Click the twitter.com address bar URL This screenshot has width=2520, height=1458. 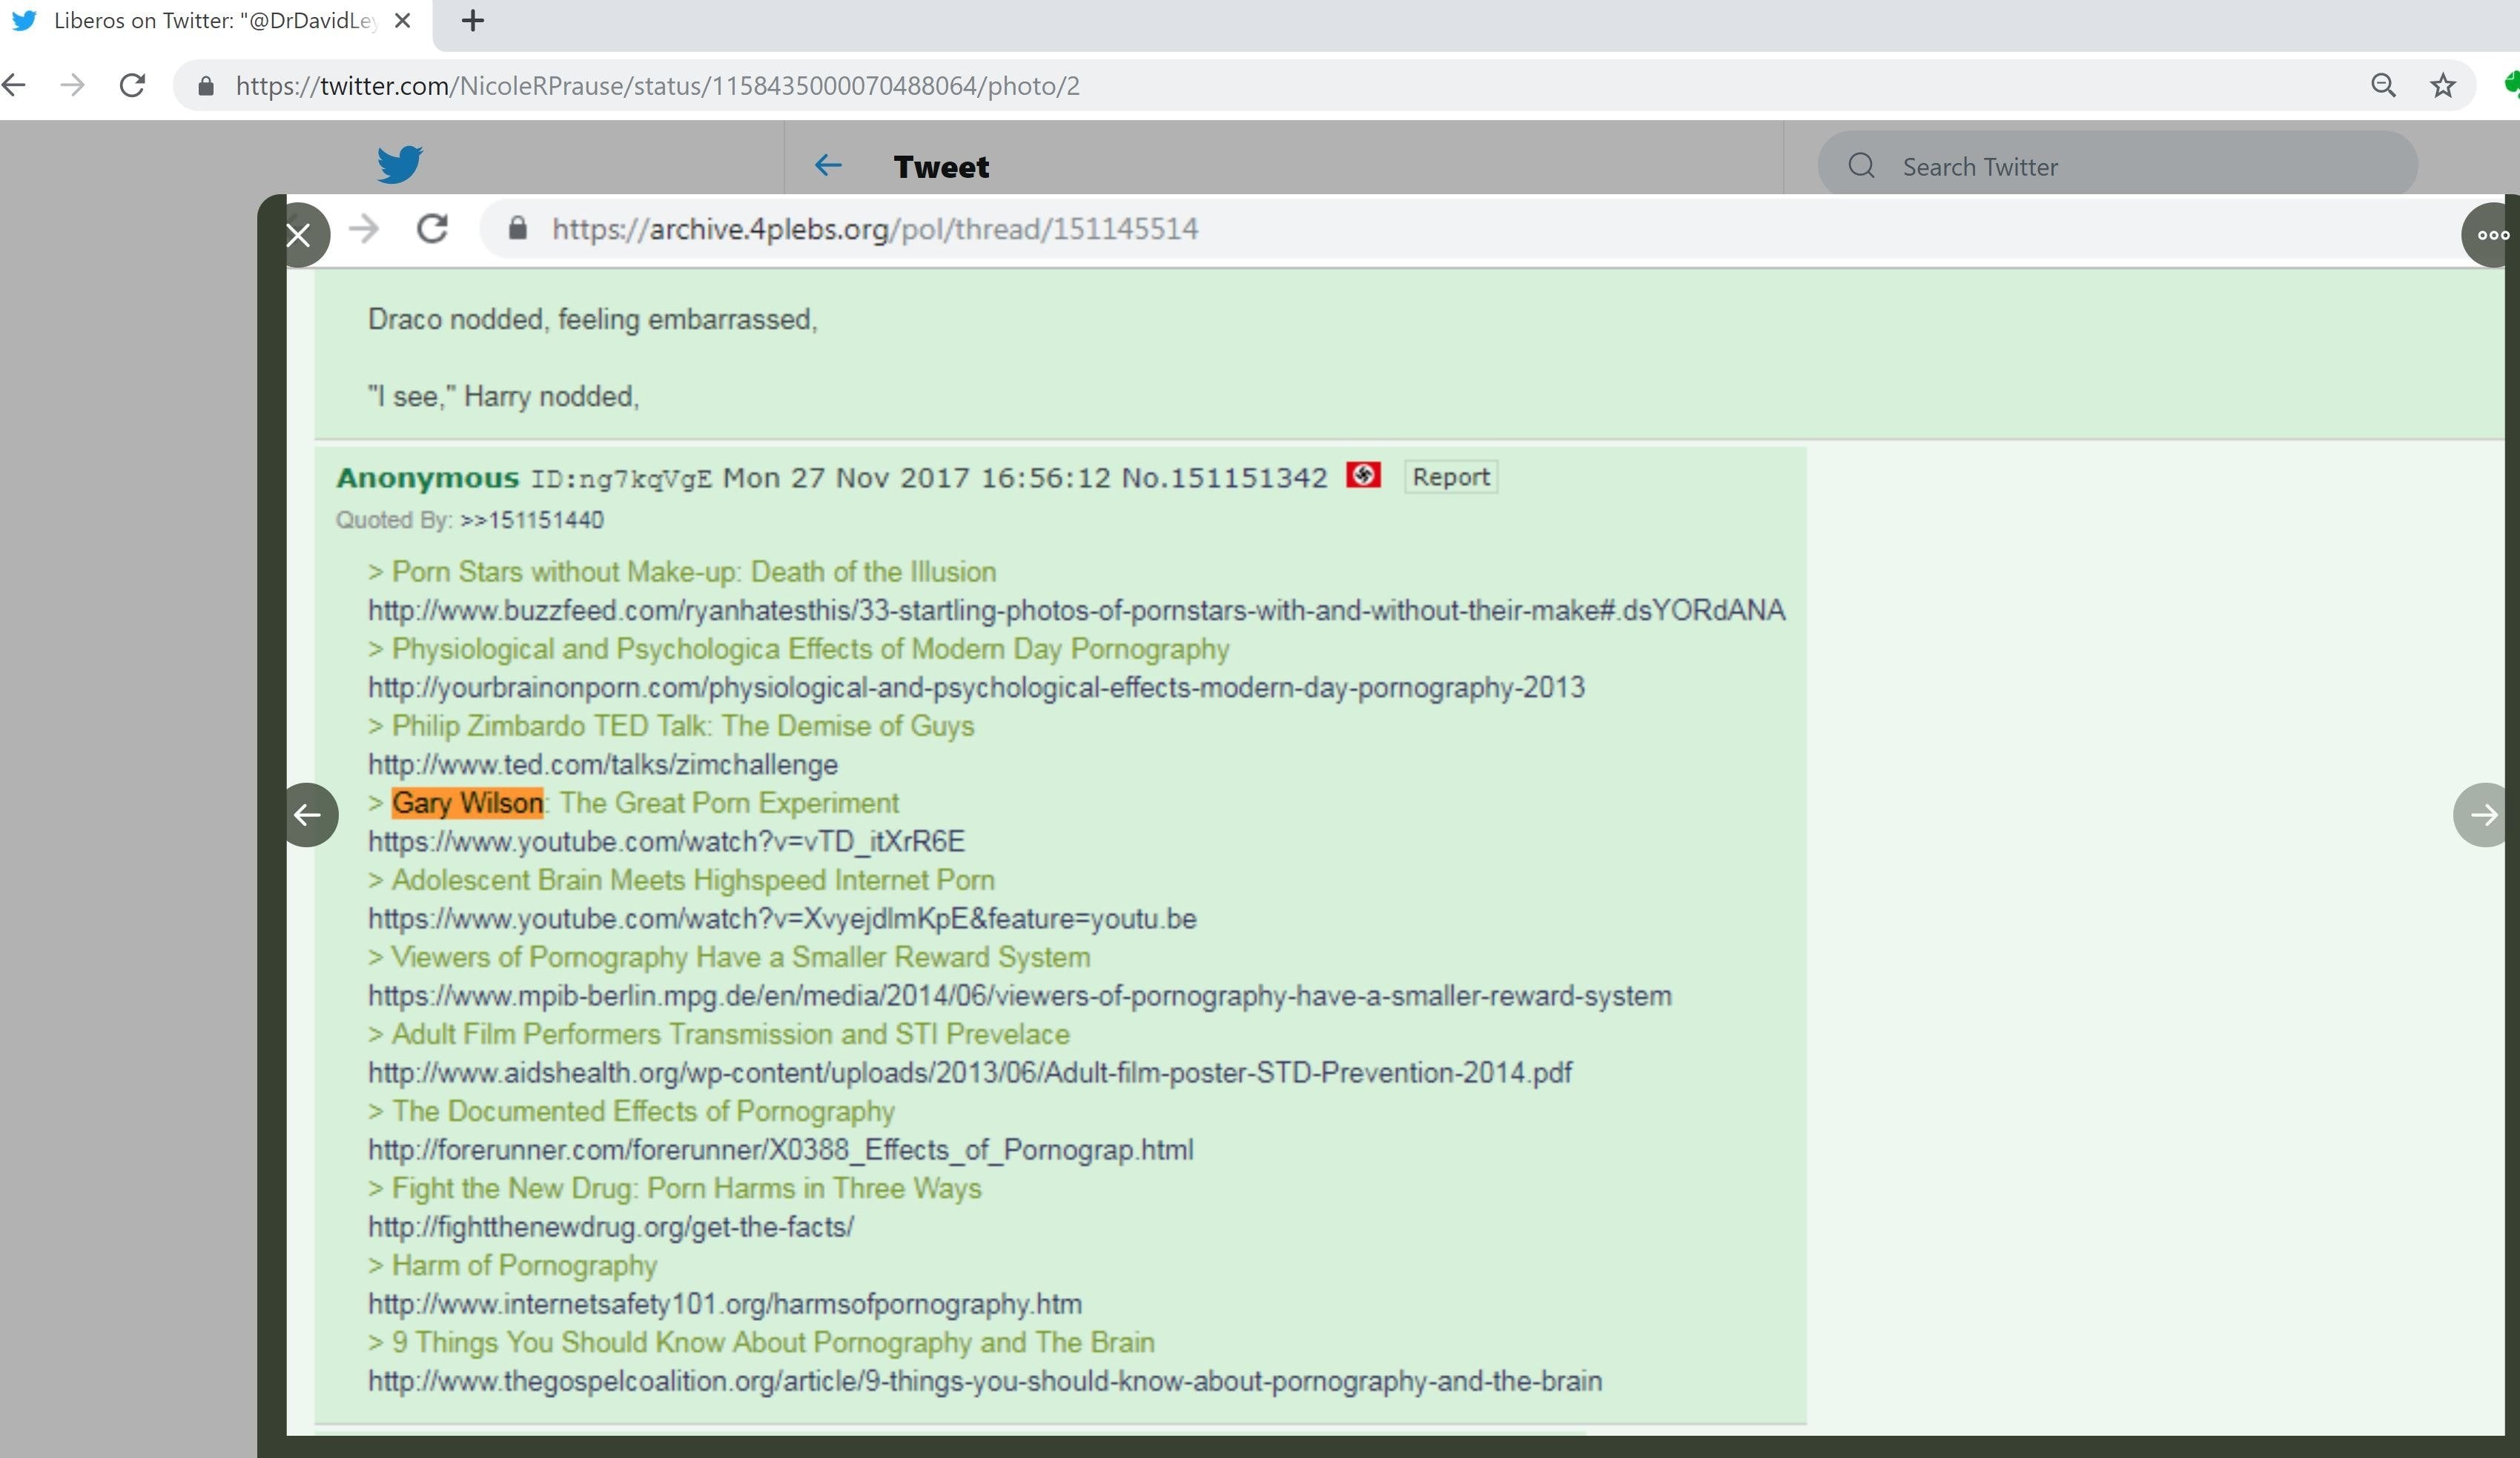coord(657,86)
